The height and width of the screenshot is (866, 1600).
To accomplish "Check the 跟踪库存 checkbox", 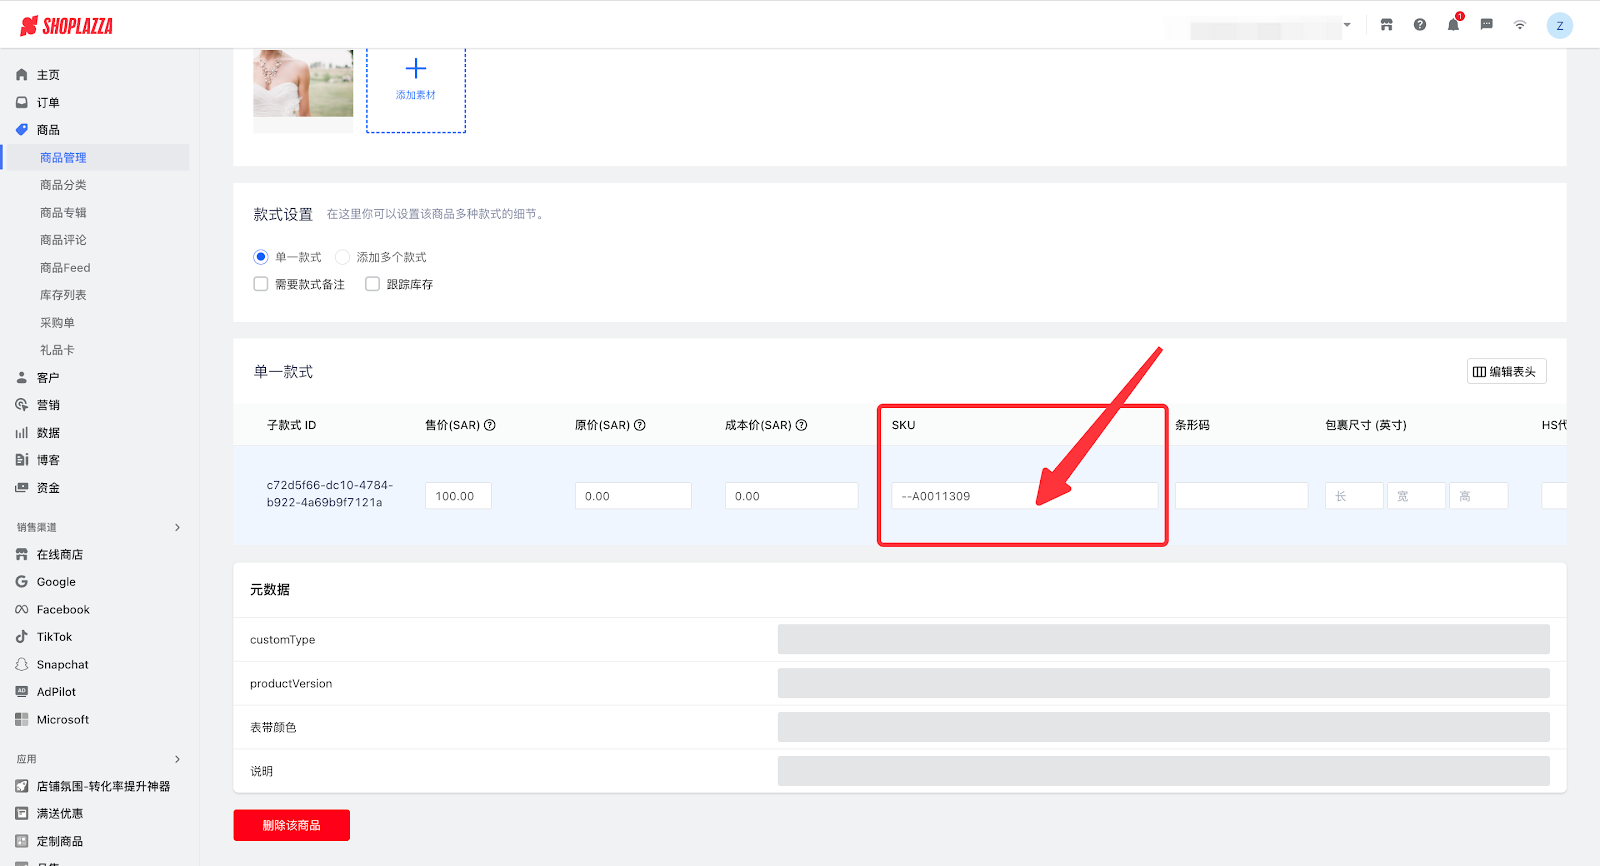I will [373, 284].
